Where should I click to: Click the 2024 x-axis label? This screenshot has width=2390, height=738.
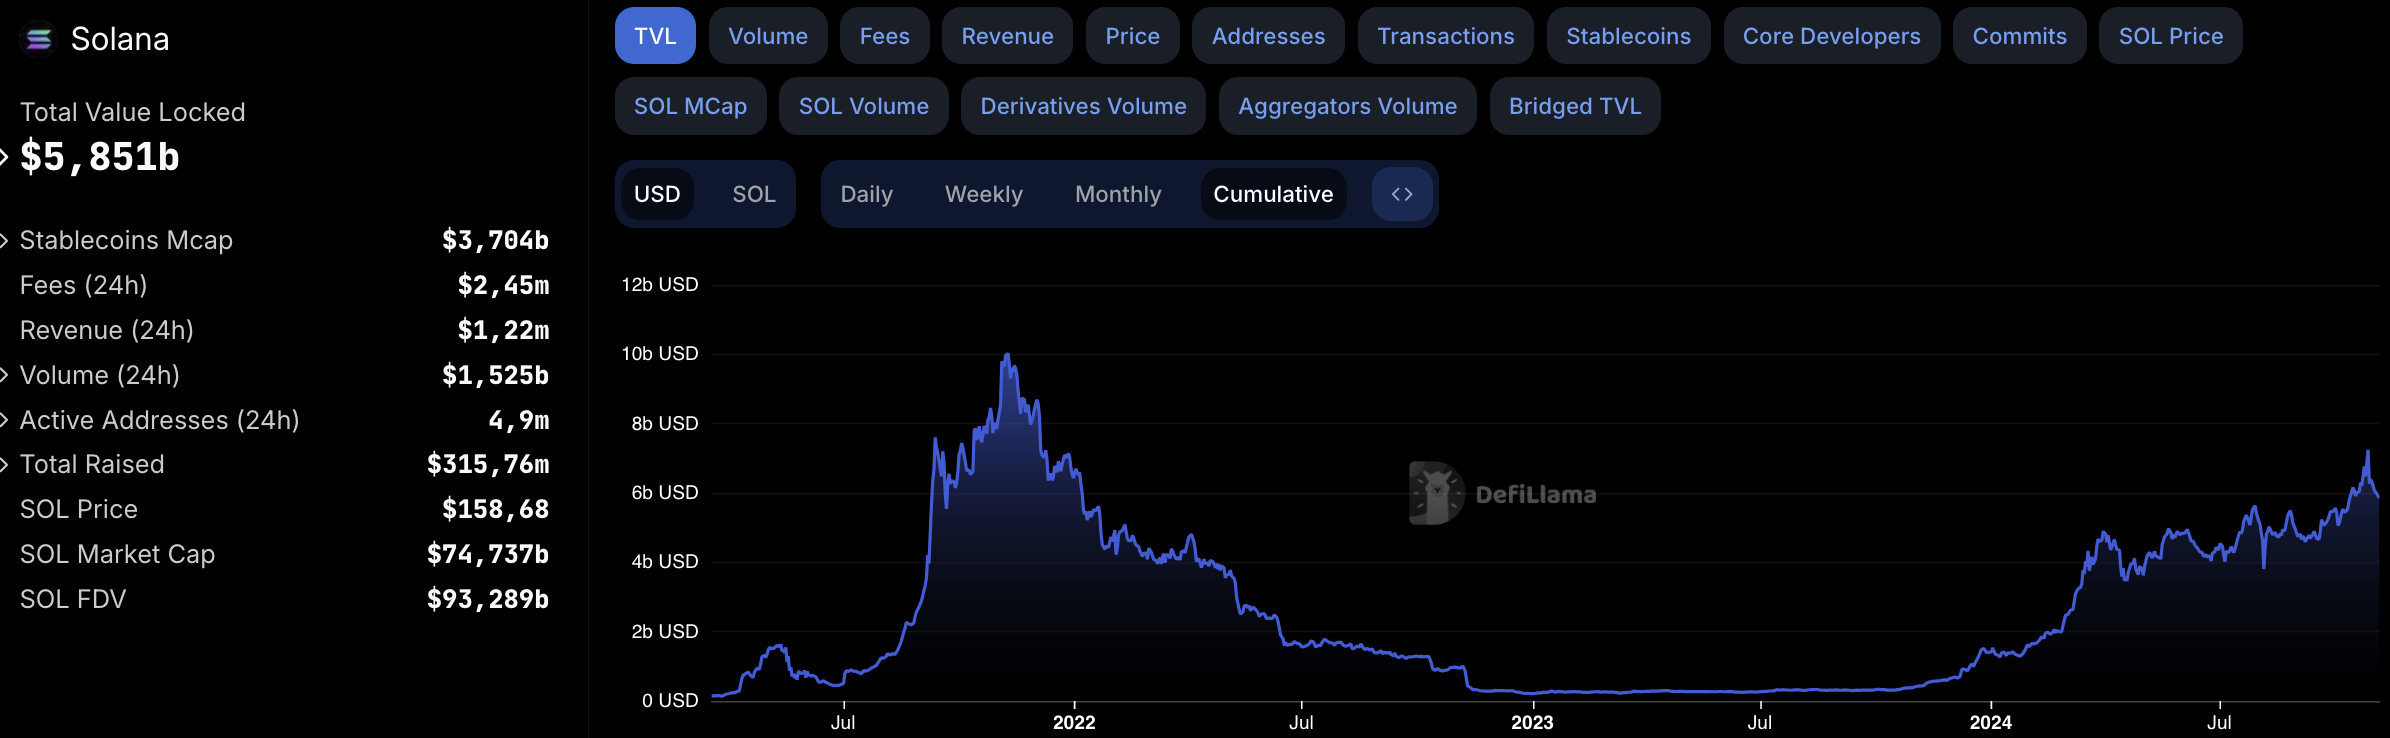(x=1991, y=722)
